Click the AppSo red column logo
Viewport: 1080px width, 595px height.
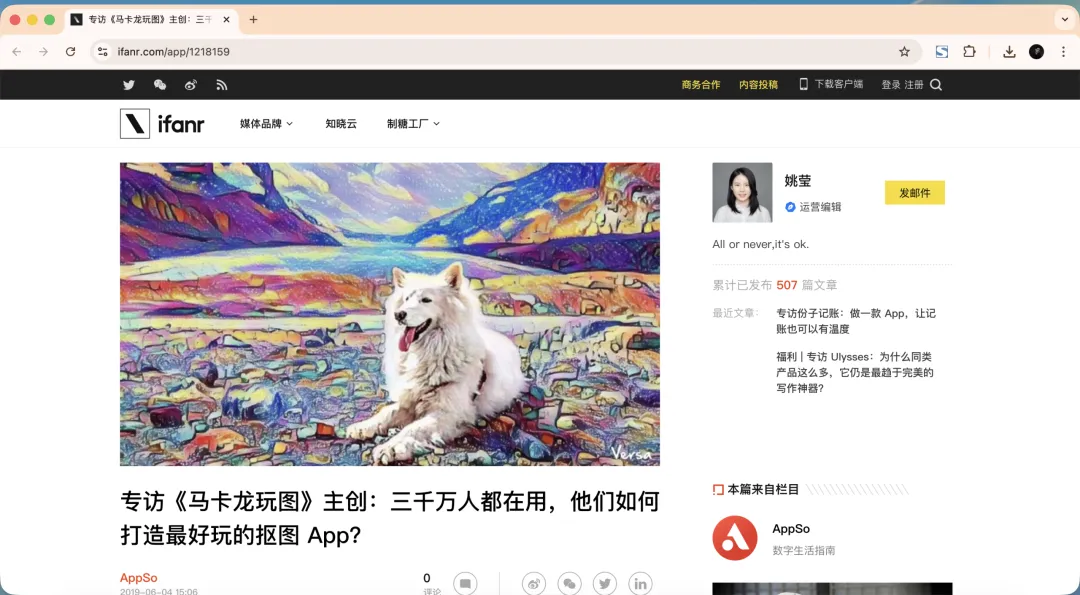tap(735, 538)
